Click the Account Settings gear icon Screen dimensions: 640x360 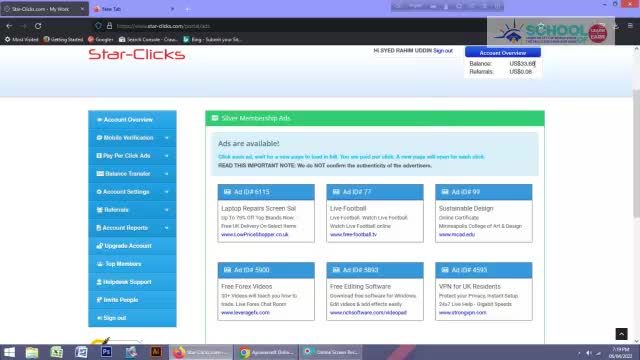click(x=99, y=192)
